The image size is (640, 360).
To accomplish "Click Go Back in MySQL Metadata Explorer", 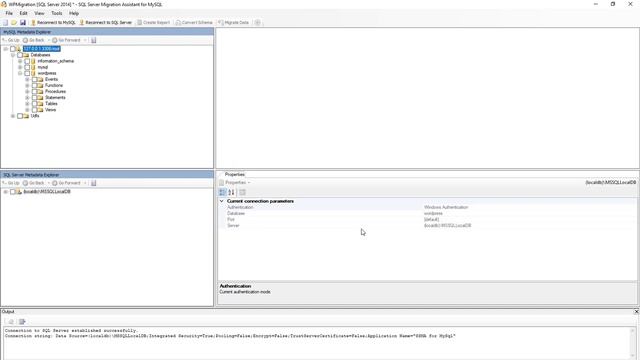I will [33, 40].
